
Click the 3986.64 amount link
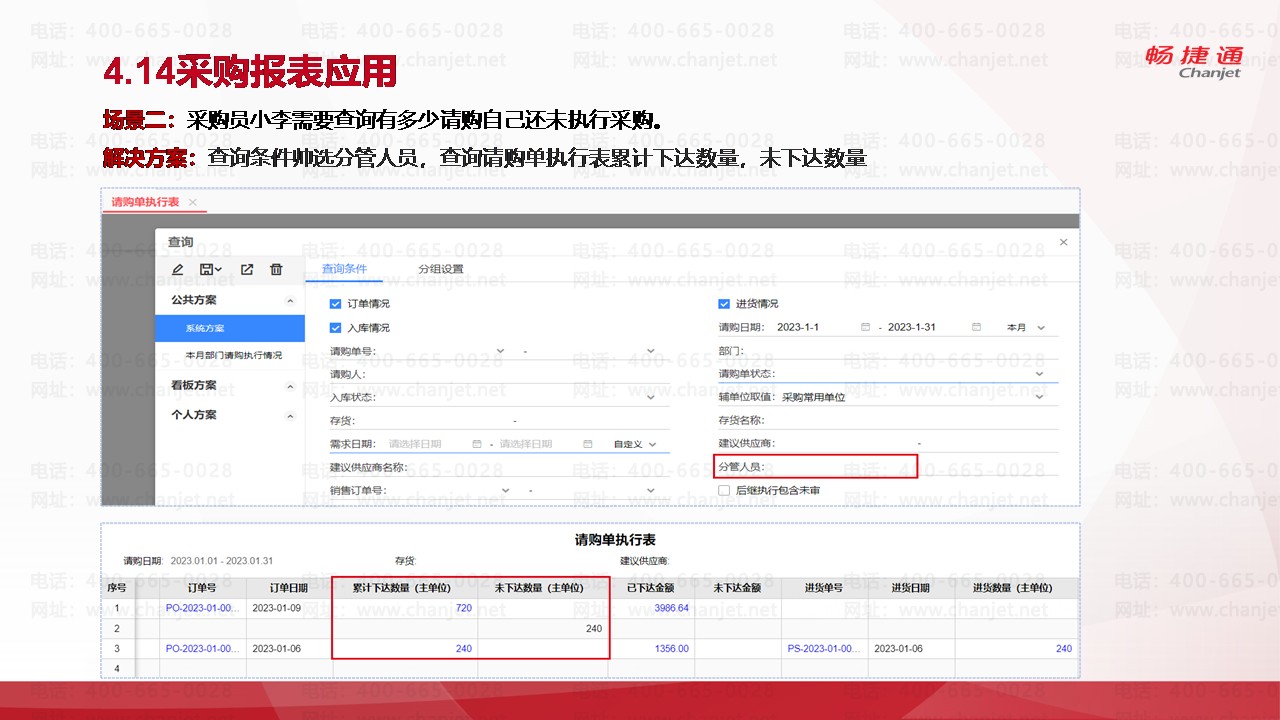pos(671,608)
